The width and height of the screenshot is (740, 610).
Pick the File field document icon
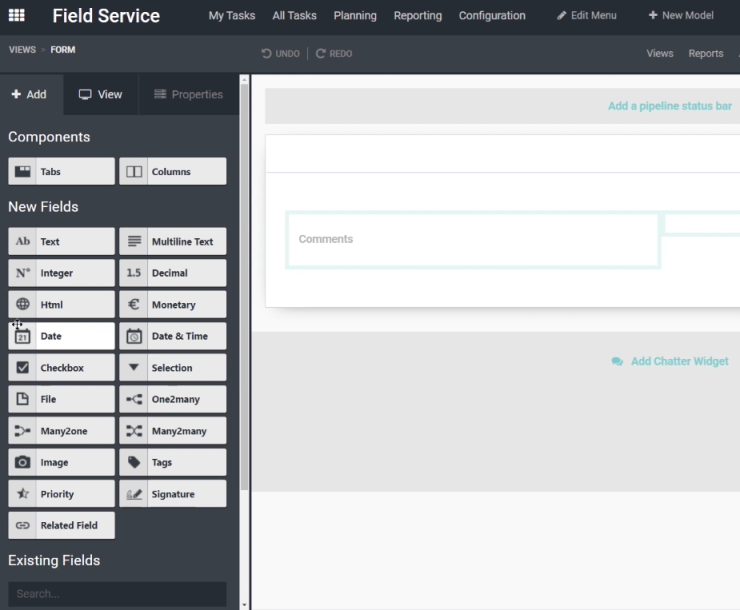[x=22, y=399]
